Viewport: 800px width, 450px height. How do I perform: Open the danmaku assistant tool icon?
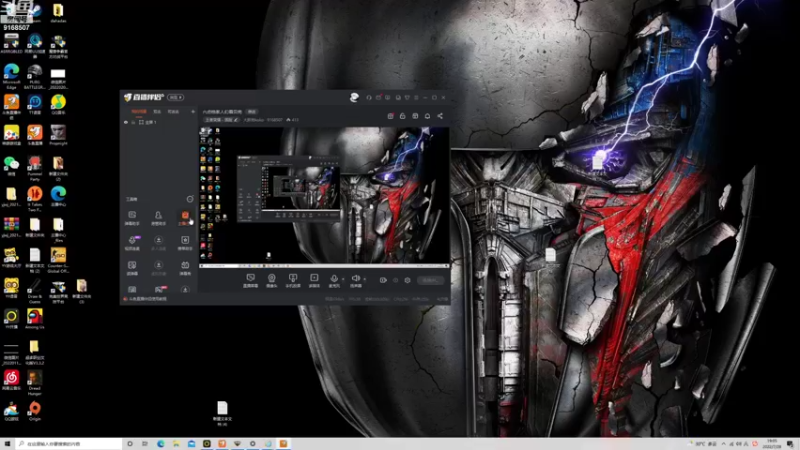pos(132,218)
